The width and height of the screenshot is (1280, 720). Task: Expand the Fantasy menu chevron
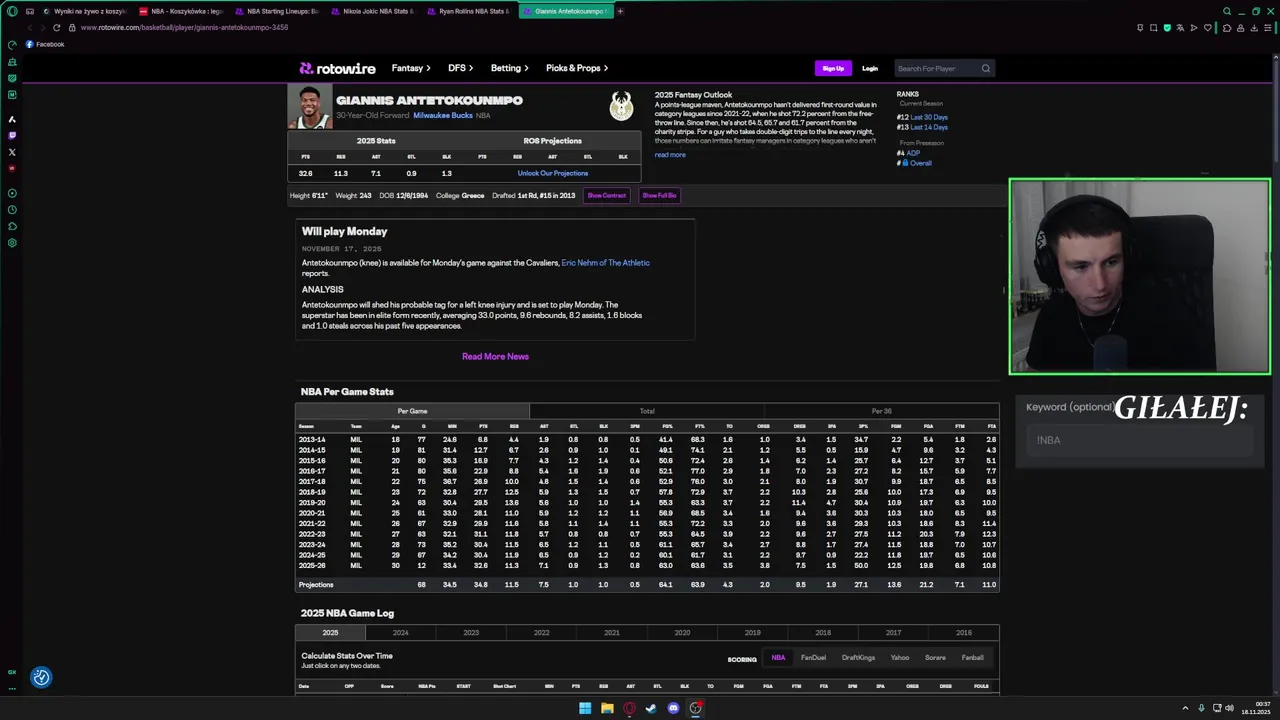[428, 68]
